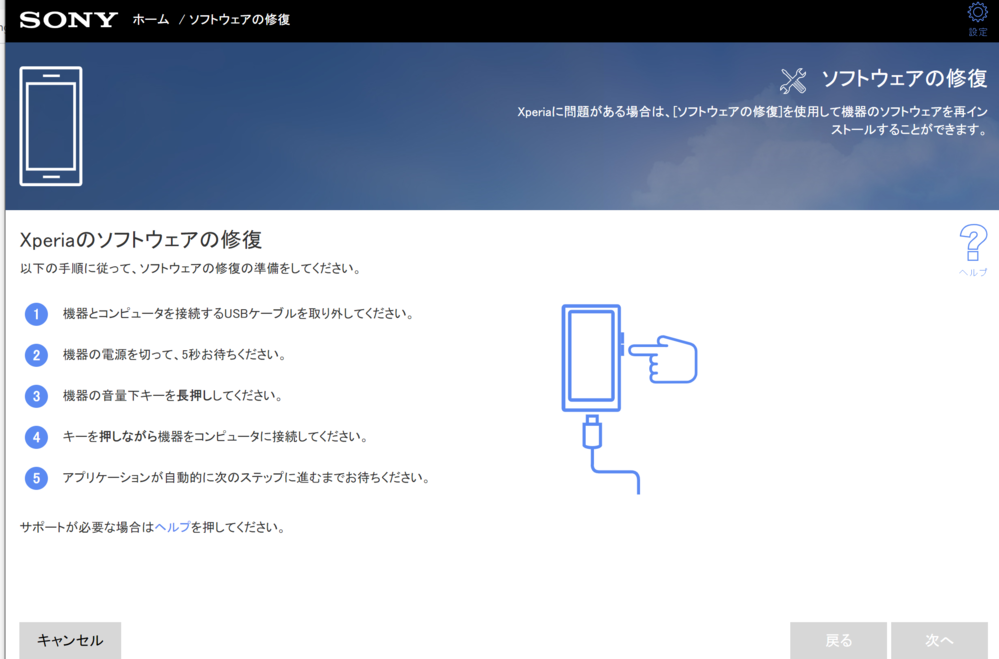Go to ホーム breadcrumb
This screenshot has width=999, height=659.
(151, 20)
